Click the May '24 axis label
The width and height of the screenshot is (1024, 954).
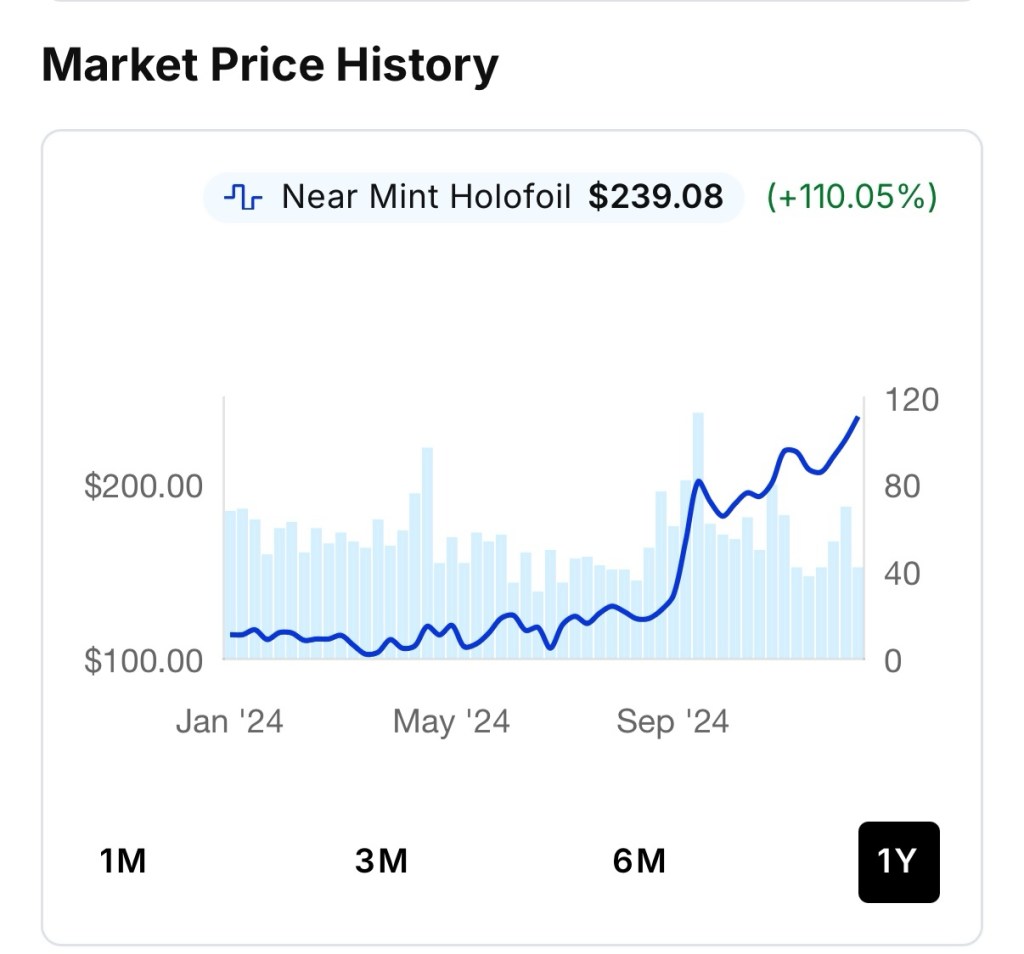tap(451, 721)
